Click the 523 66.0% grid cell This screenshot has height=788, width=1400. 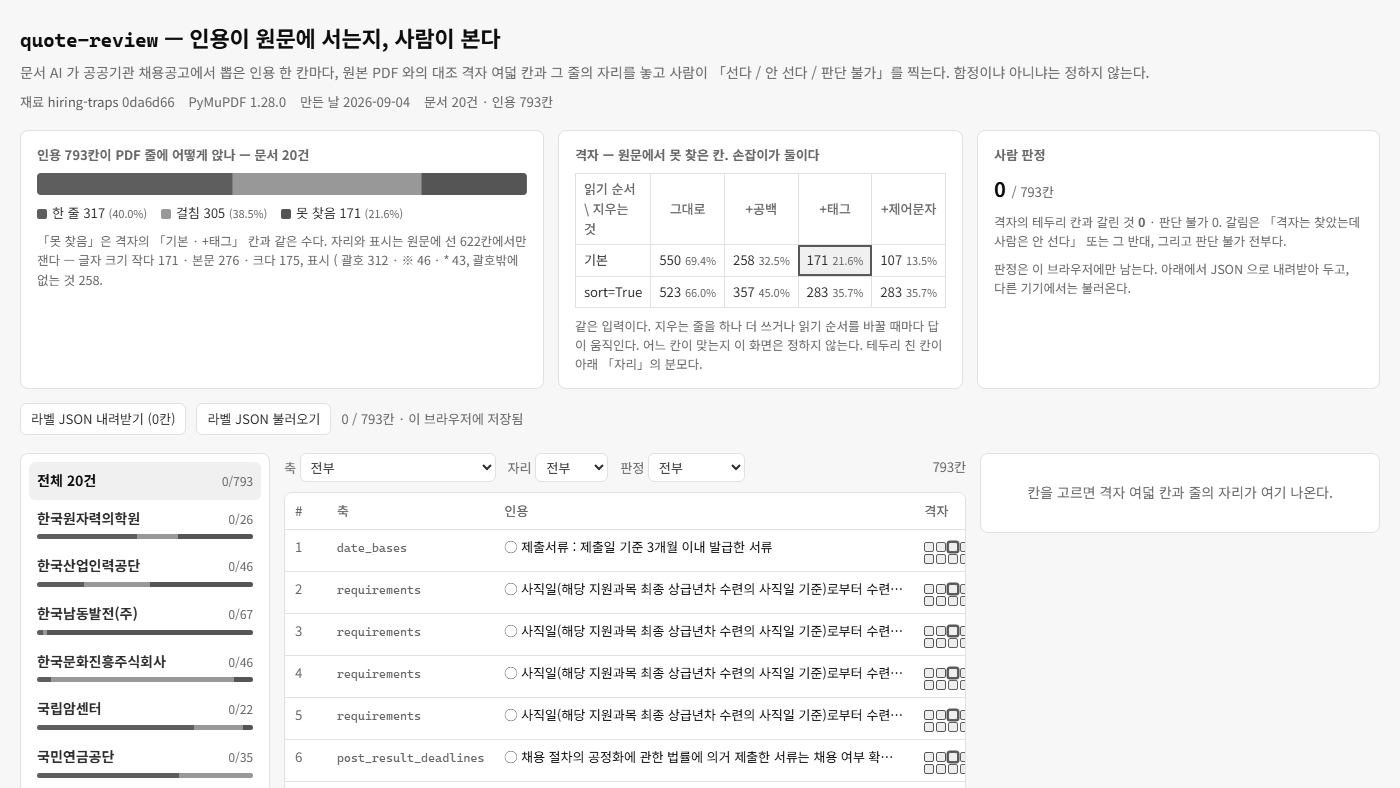(687, 292)
